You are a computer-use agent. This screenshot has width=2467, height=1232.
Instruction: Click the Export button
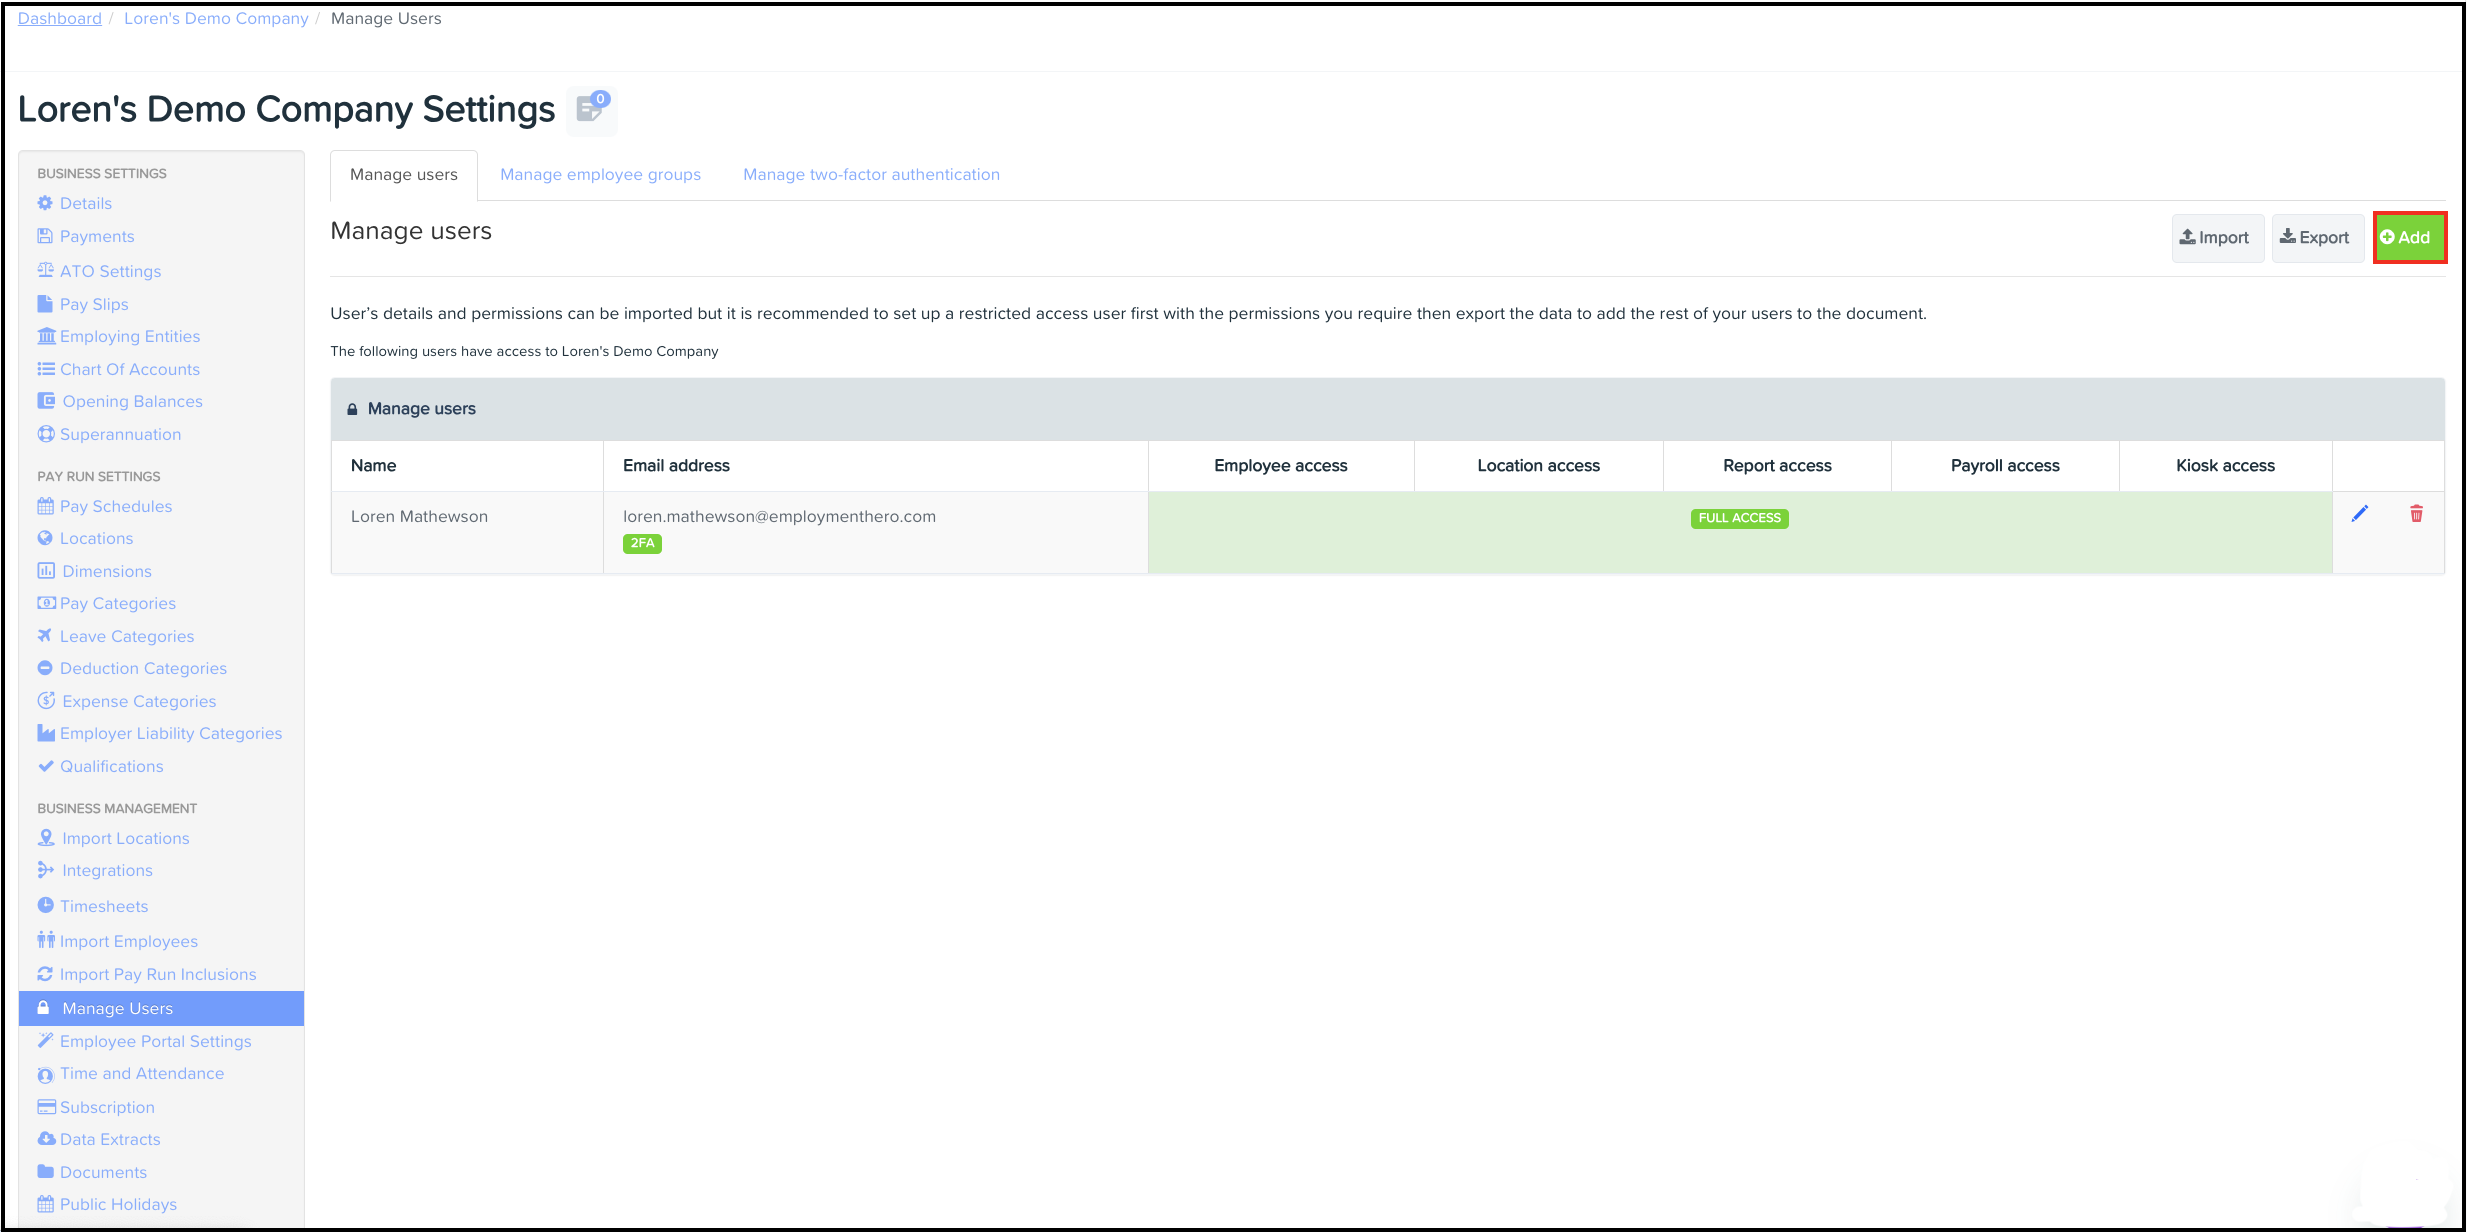coord(2316,238)
